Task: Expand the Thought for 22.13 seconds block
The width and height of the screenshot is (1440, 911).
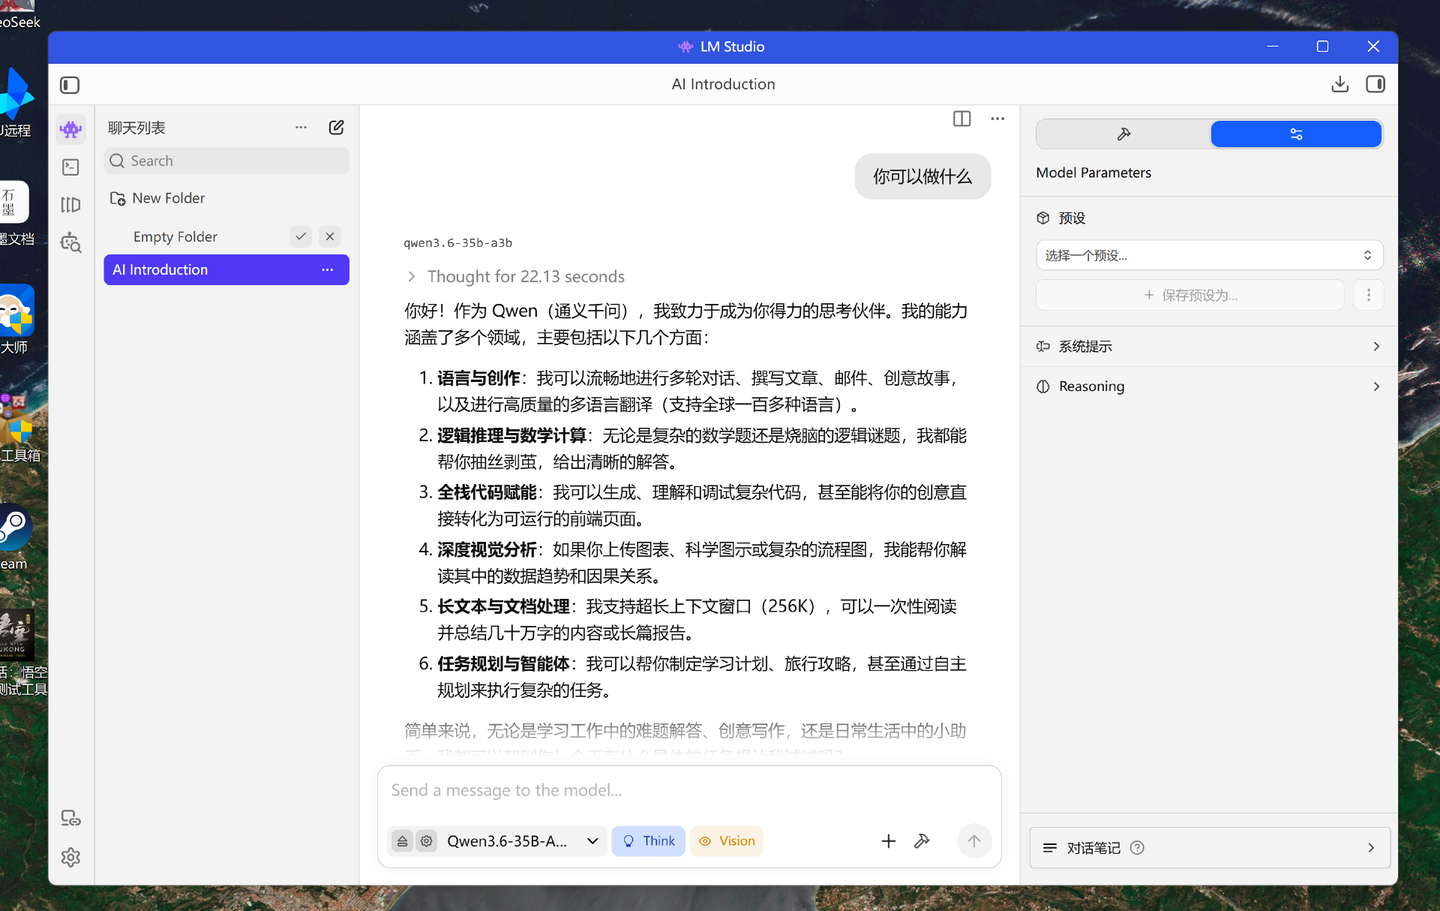Action: [516, 276]
